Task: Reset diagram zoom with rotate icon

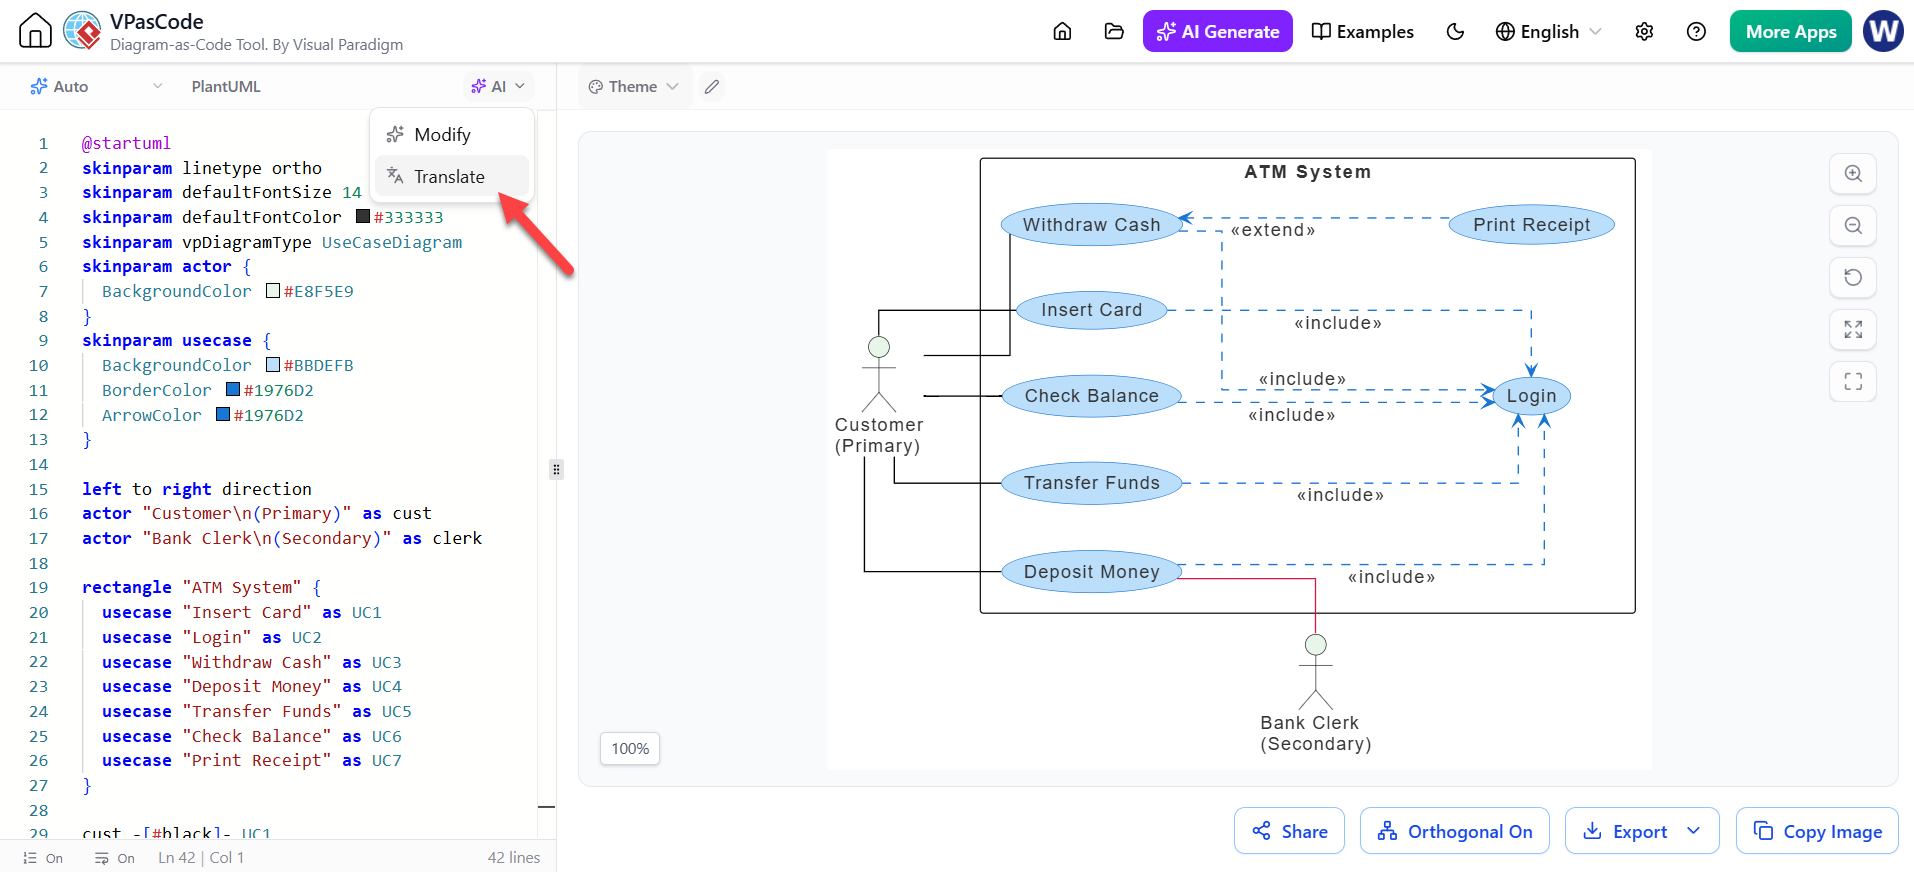Action: pos(1853,277)
